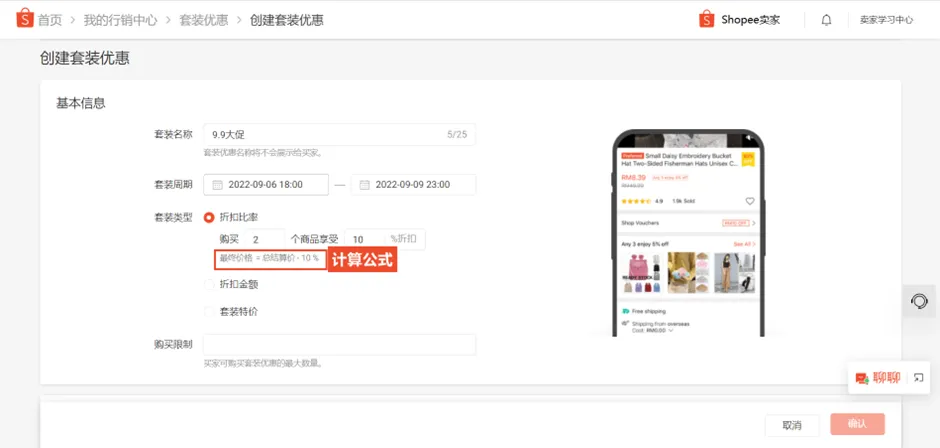Select 折扣比率 radio option
940x448 pixels.
click(209, 217)
